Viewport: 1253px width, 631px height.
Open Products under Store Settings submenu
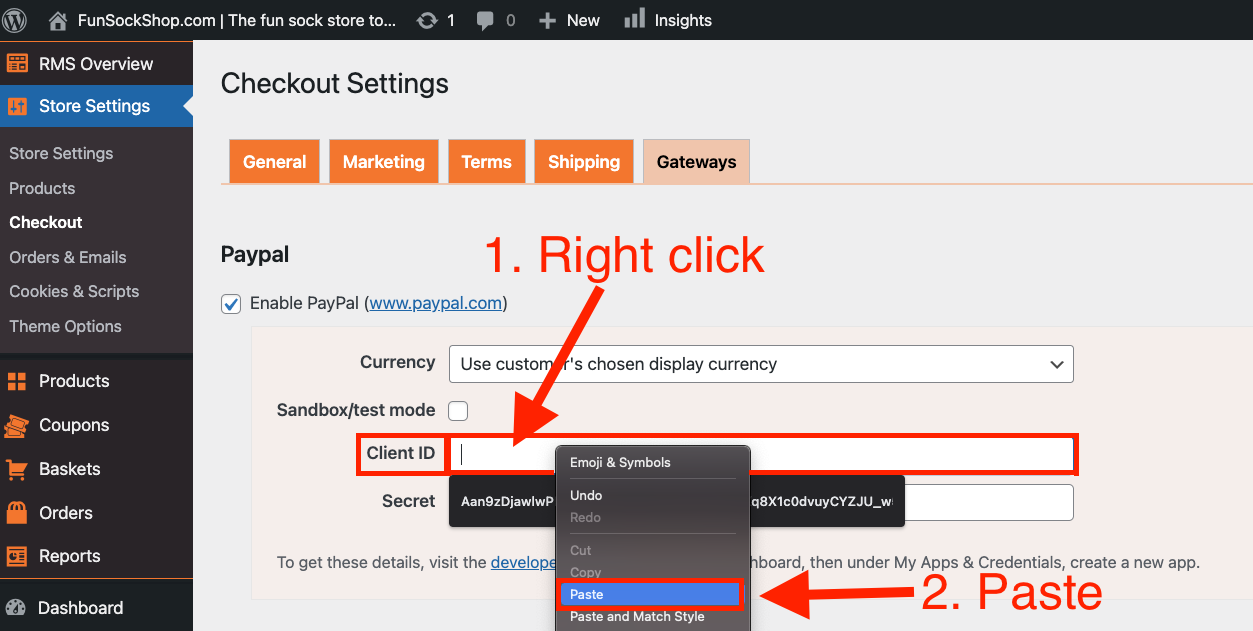[x=42, y=188]
